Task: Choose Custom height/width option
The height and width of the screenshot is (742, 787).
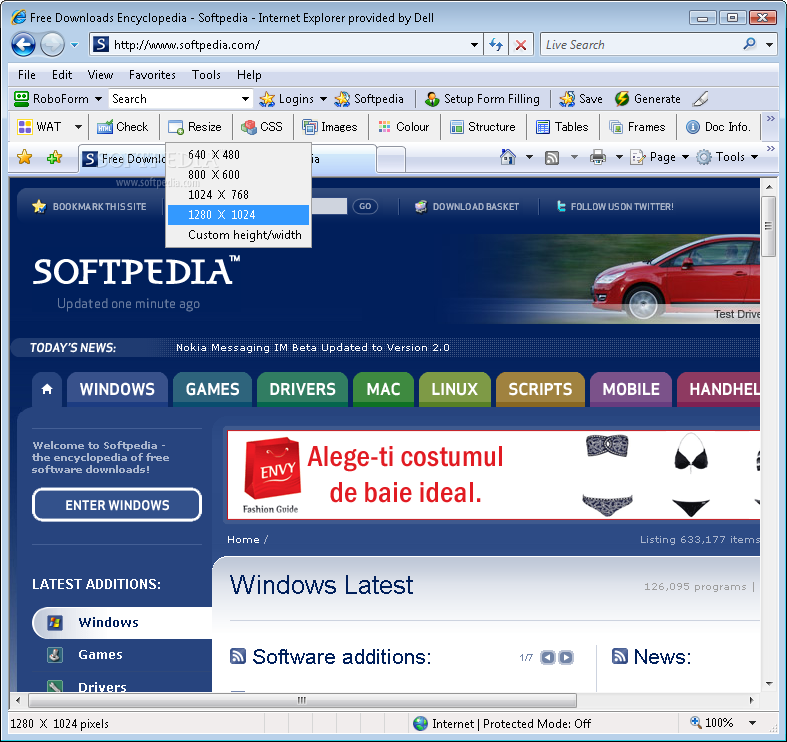Action: click(x=238, y=235)
